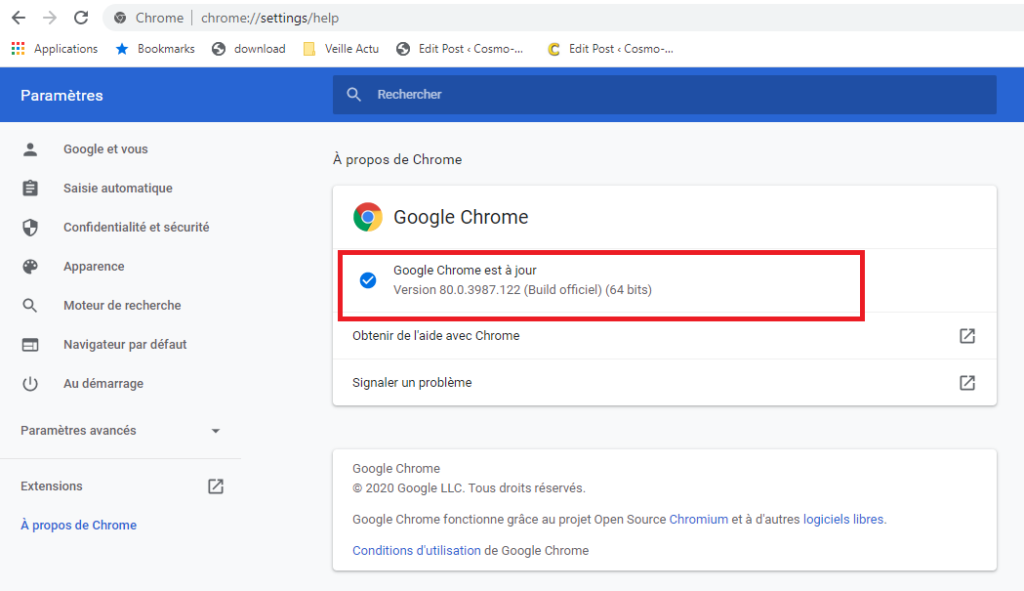1024x591 pixels.
Task: Click the Paramètres avancés dropdown arrow
Action: [216, 431]
